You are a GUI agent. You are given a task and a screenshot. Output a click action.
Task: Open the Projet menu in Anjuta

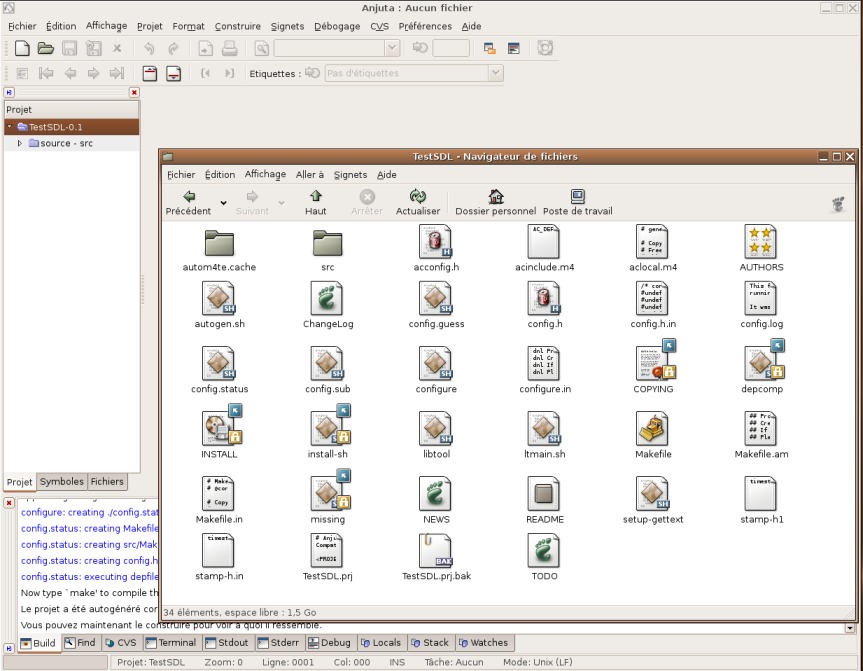(150, 26)
